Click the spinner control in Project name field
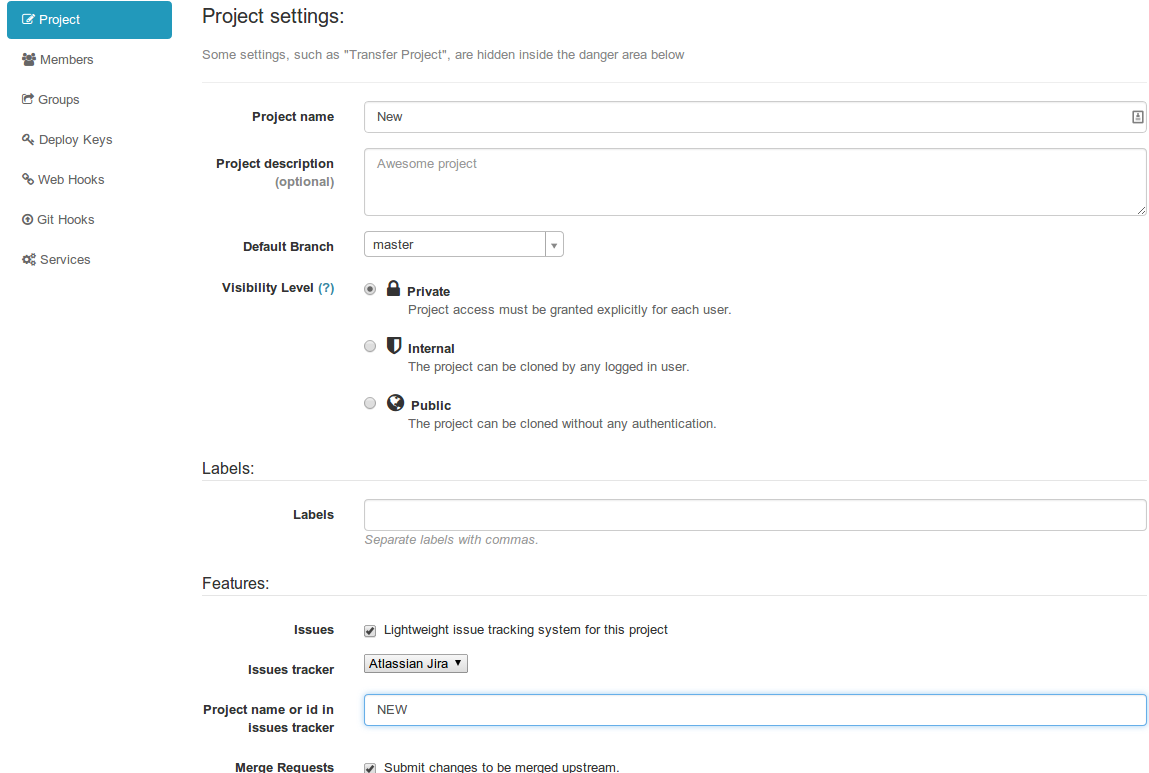Image resolution: width=1149 pixels, height=773 pixels. click(x=1137, y=117)
